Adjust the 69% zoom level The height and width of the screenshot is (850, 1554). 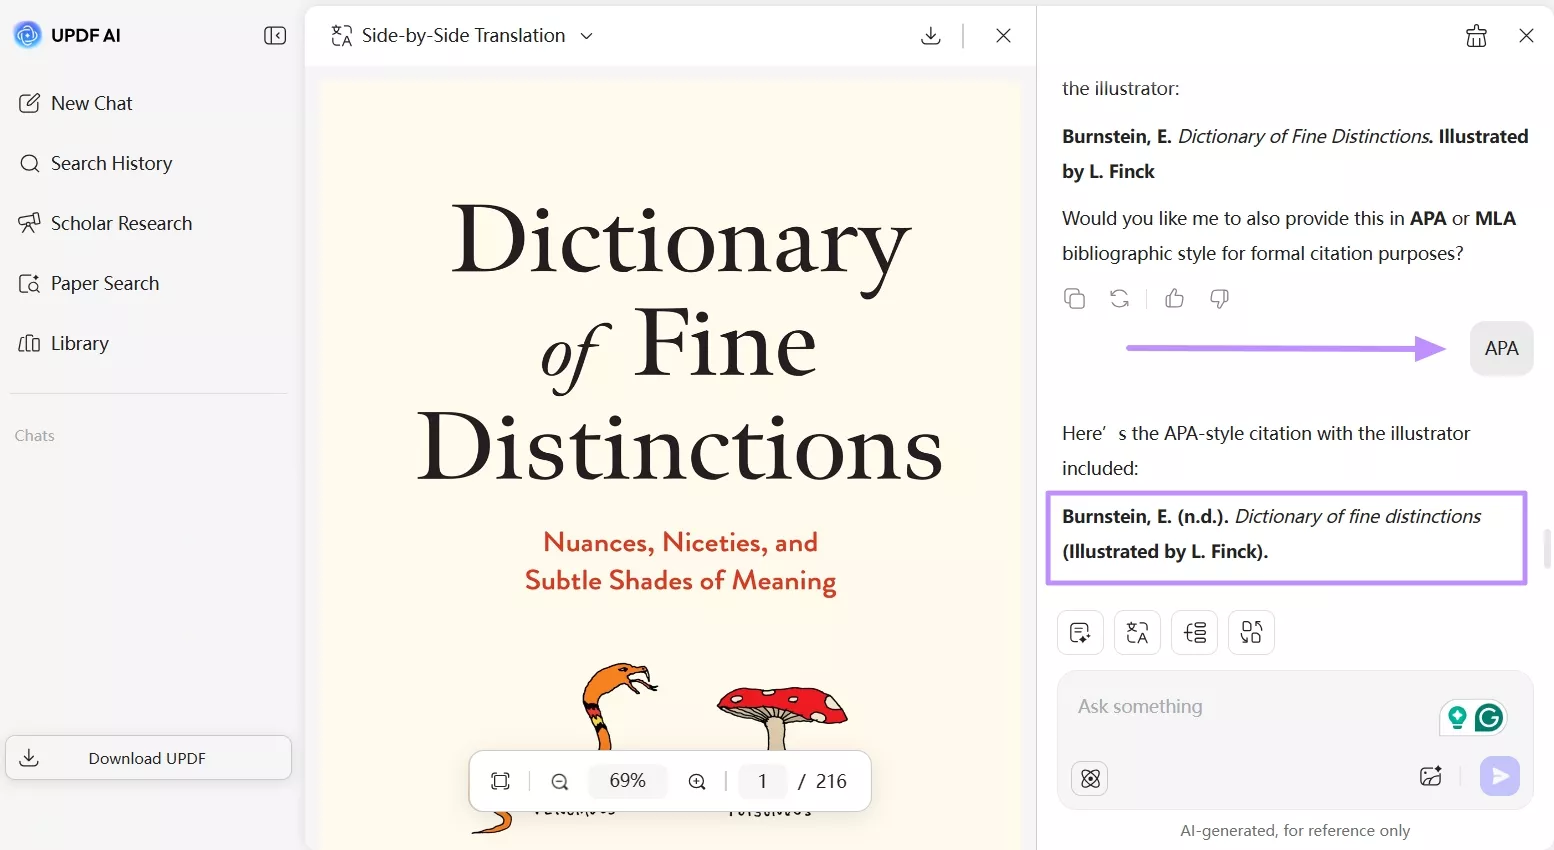pos(627,781)
